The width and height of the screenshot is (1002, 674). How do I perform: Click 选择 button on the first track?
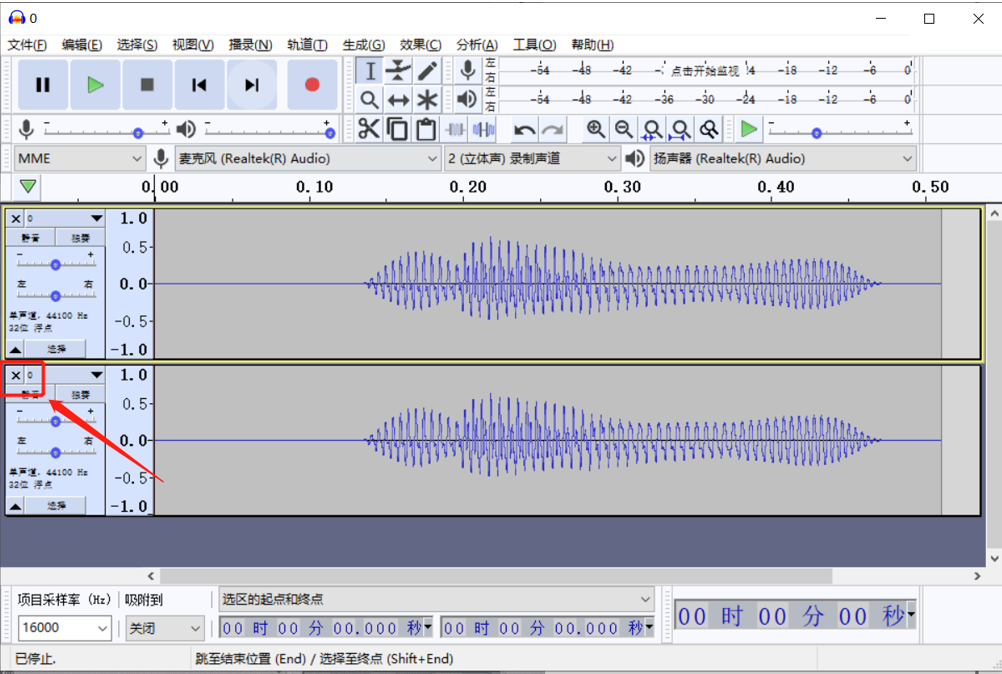56,349
